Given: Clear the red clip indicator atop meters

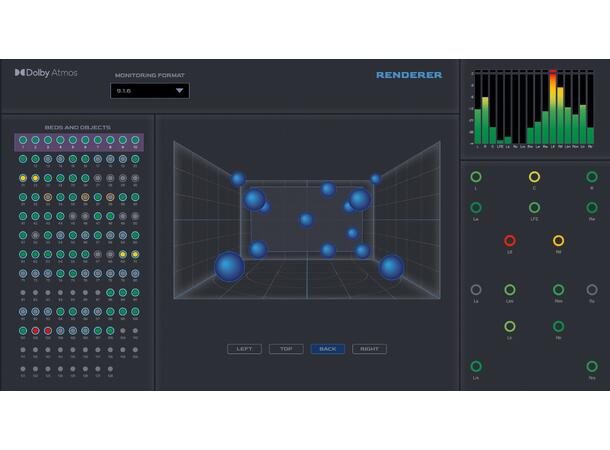Looking at the screenshot, I should point(553,71).
